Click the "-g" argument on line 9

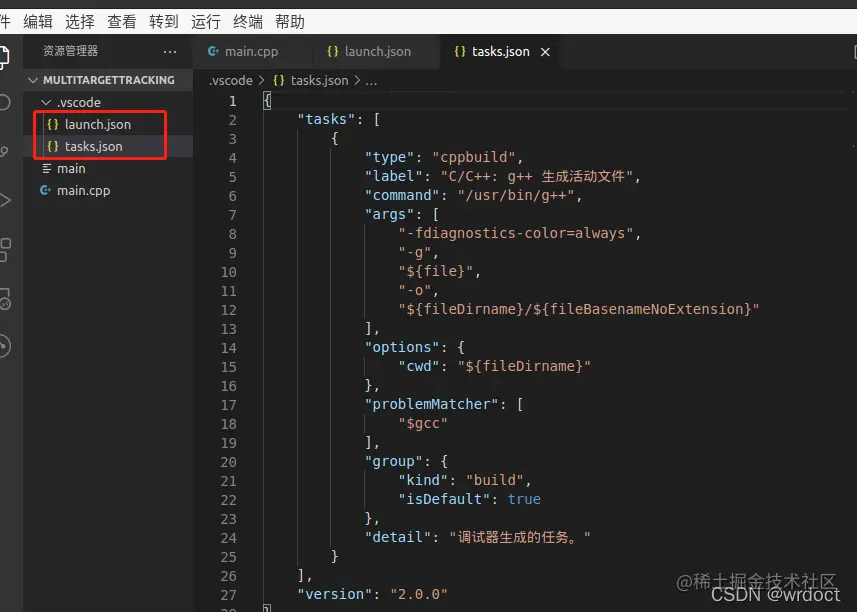pyautogui.click(x=415, y=252)
